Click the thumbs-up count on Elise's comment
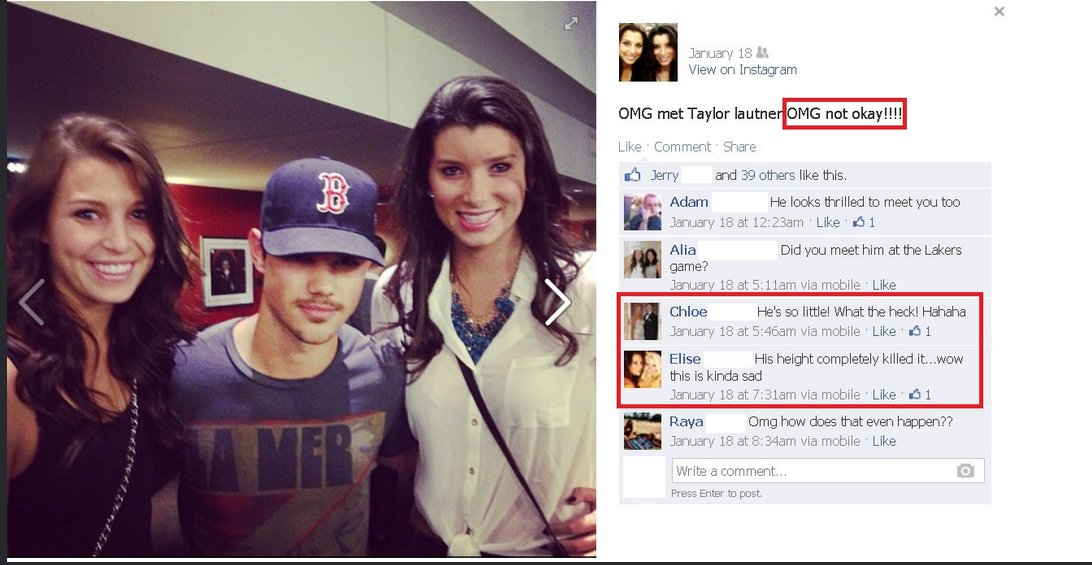1092x565 pixels. click(x=920, y=394)
